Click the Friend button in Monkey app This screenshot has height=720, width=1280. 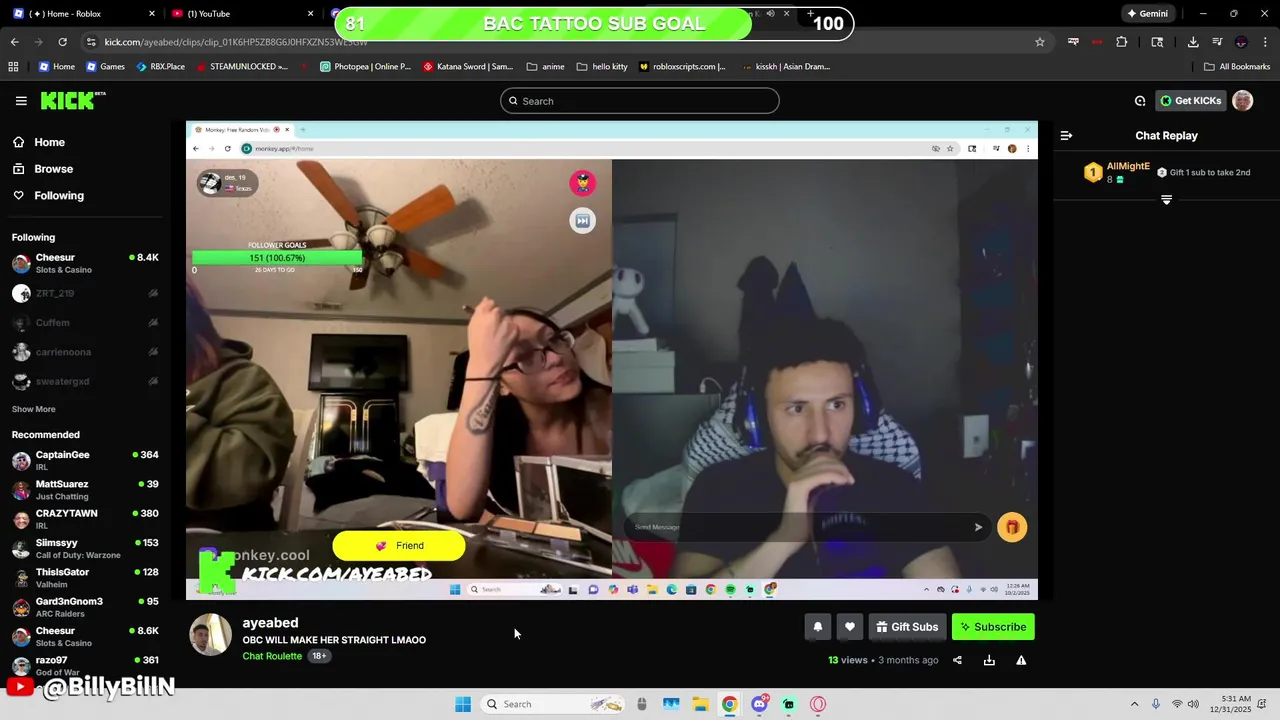[399, 546]
